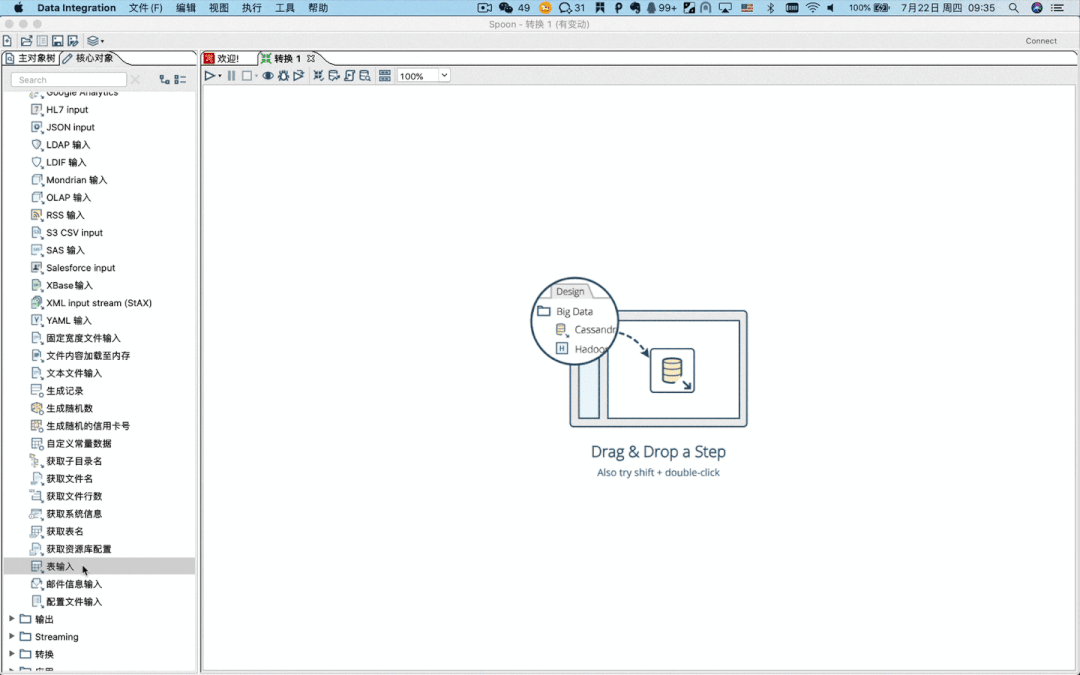Image resolution: width=1080 pixels, height=675 pixels.
Task: Click the verify transformation icon
Action: 318,76
